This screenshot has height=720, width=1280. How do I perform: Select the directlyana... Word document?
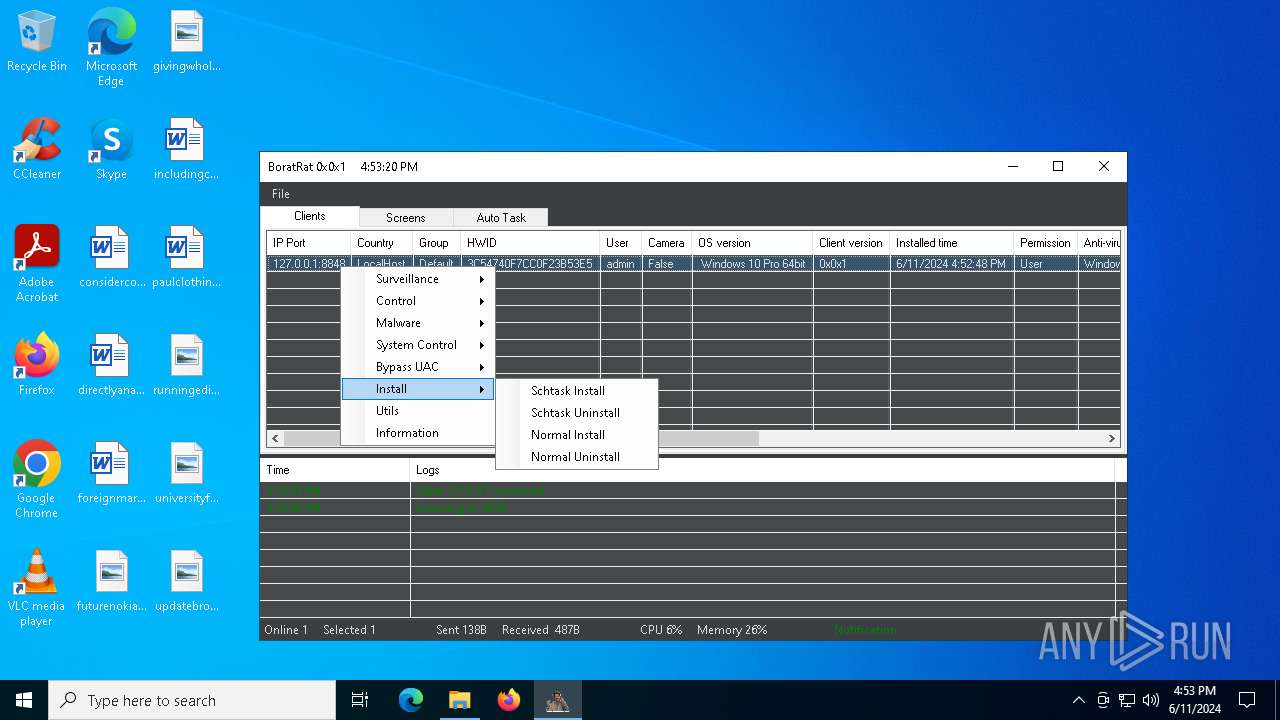[x=111, y=365]
